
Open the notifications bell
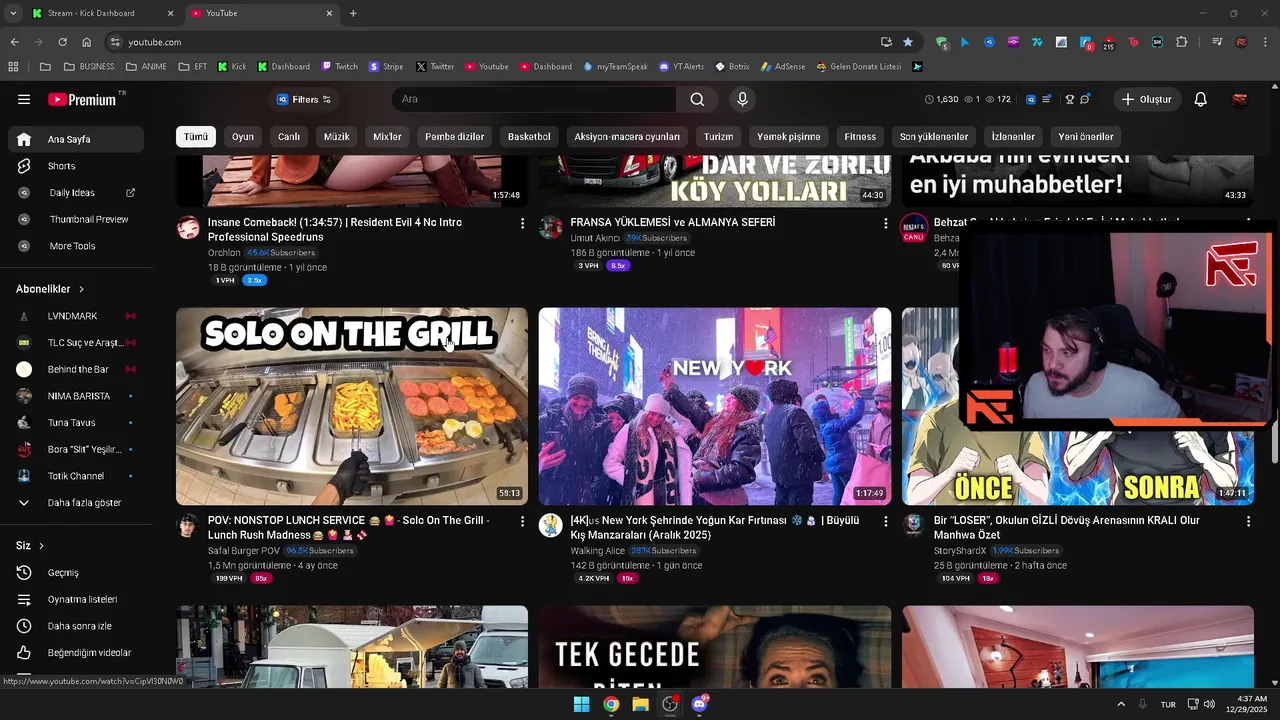(x=1201, y=99)
